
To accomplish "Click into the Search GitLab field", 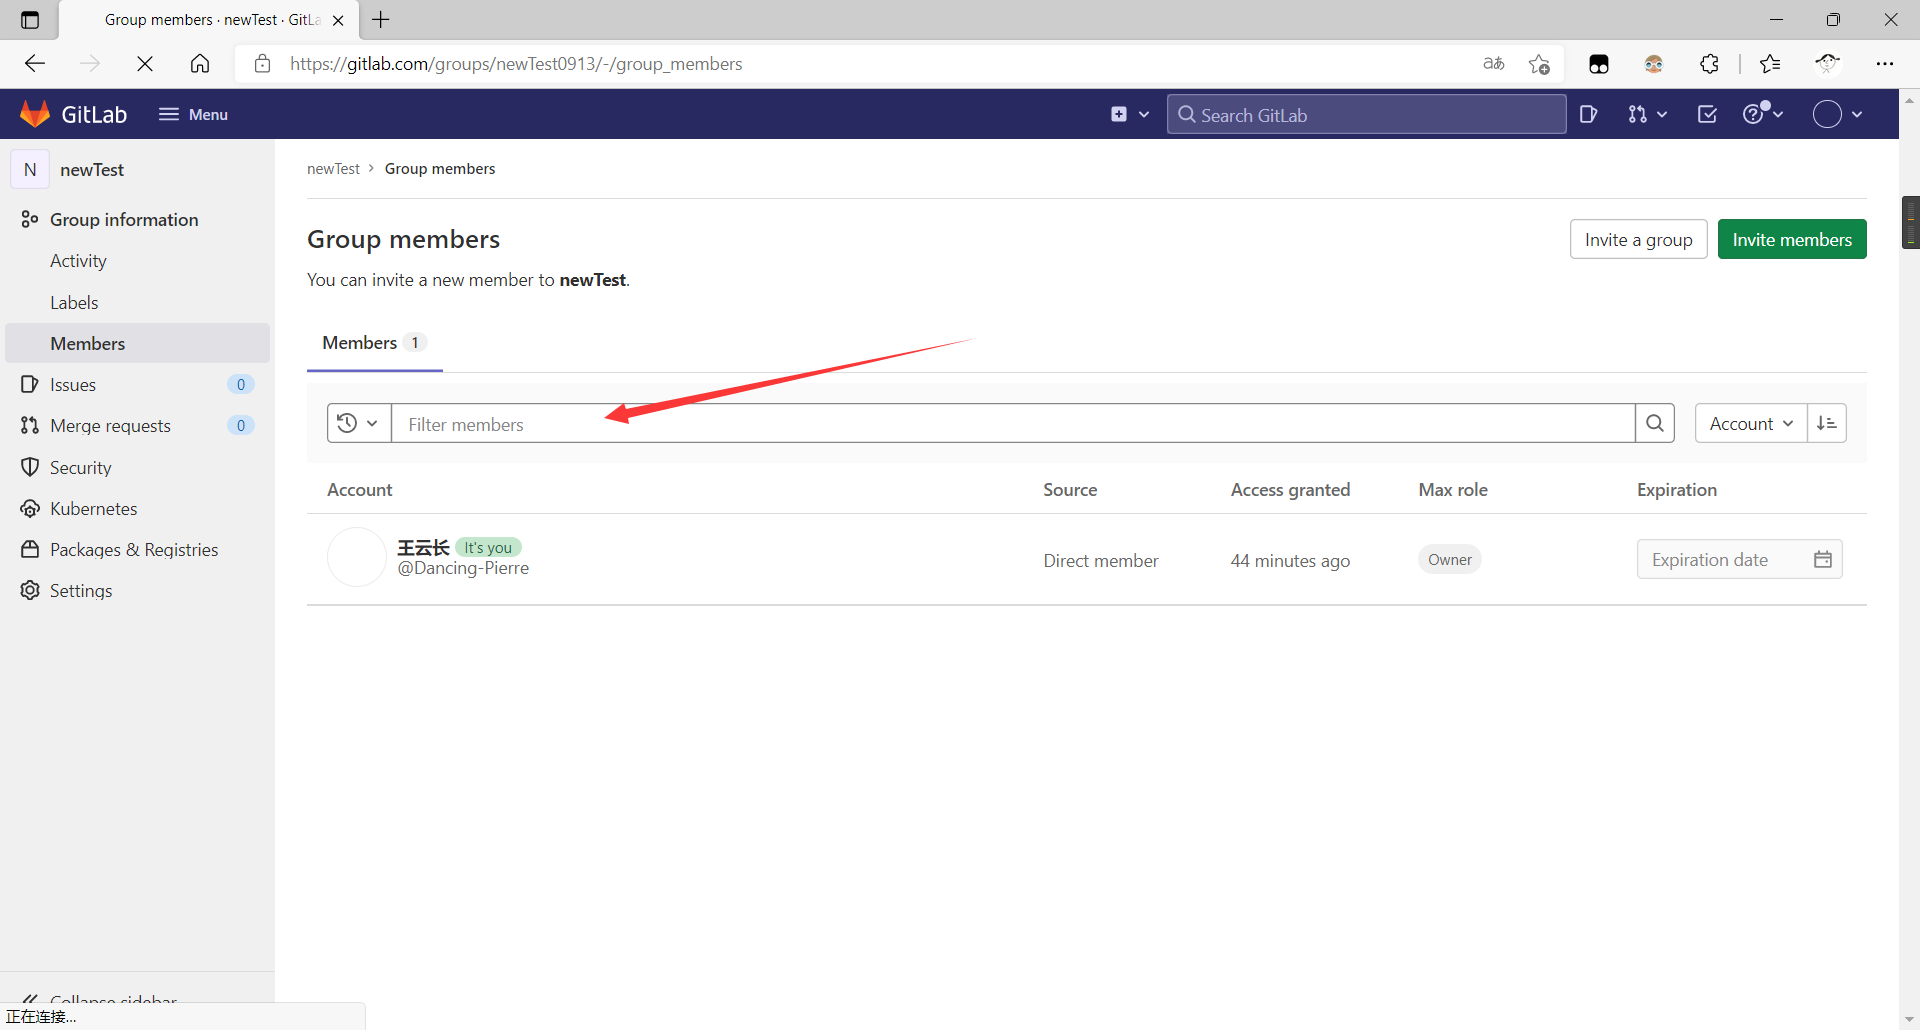I will click(1366, 114).
